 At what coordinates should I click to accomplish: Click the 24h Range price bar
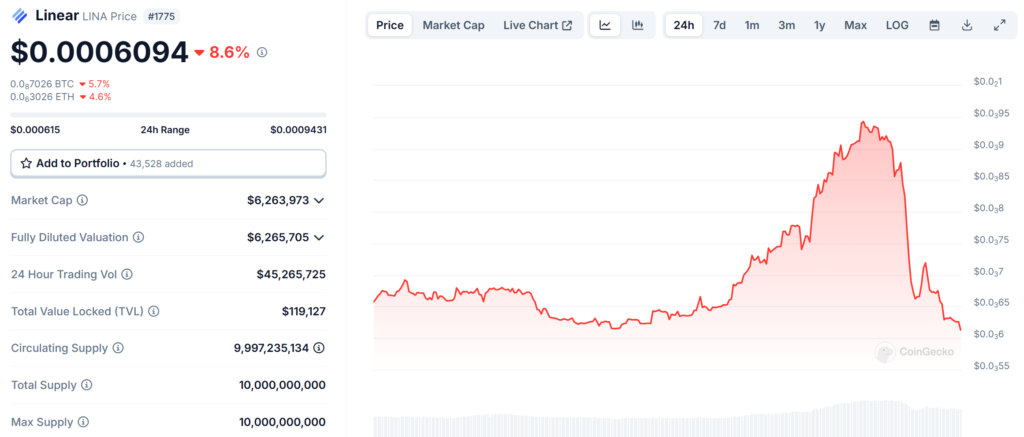[x=168, y=114]
